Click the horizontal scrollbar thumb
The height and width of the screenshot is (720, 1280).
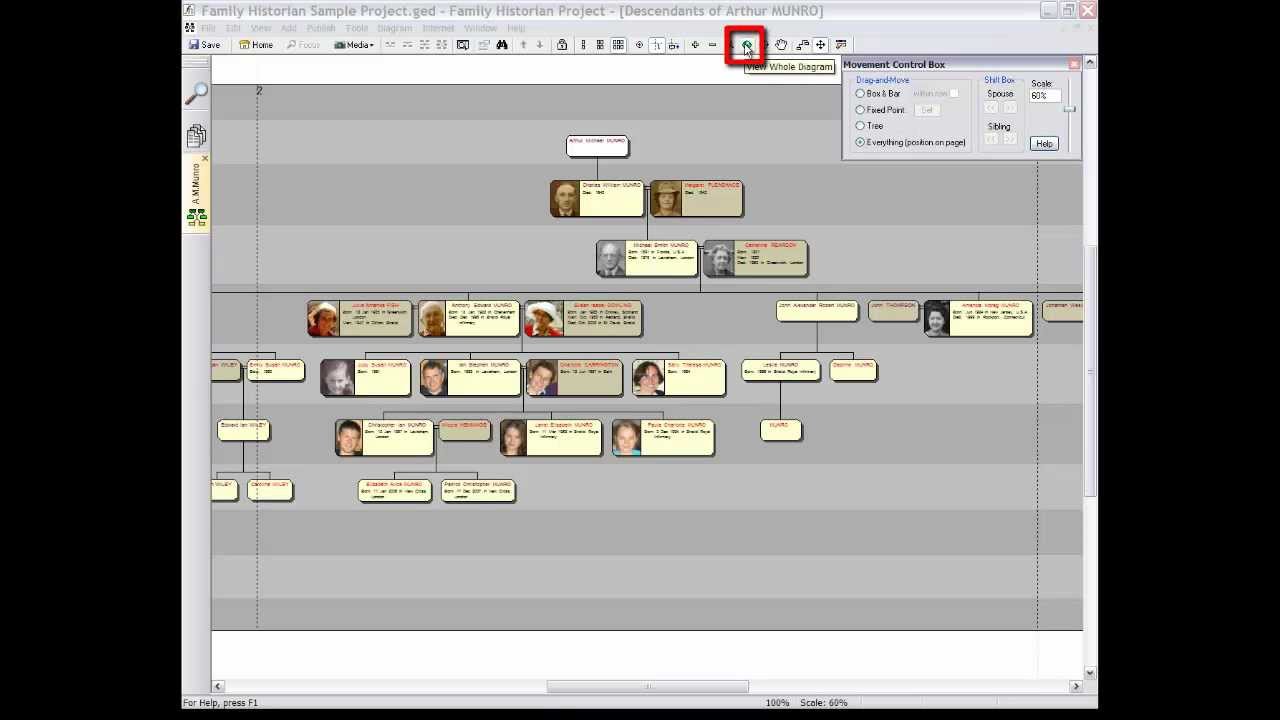[x=647, y=686]
